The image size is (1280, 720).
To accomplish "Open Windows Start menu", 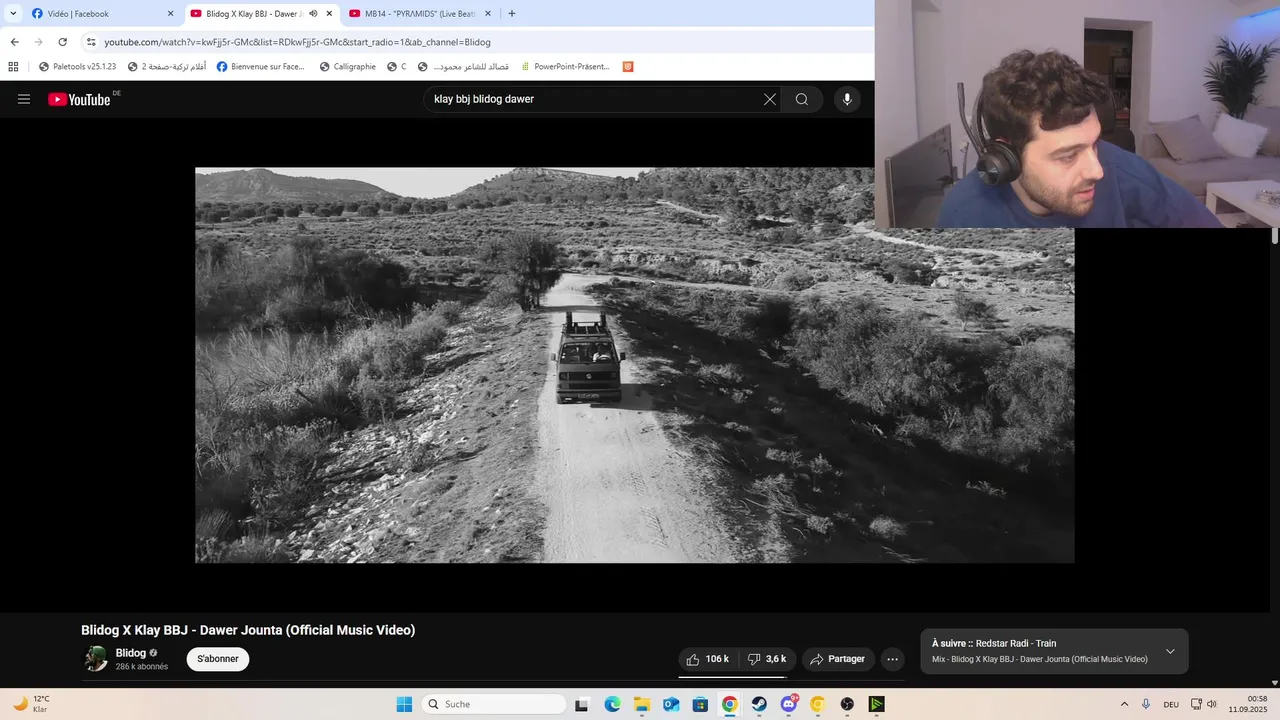I will [404, 704].
